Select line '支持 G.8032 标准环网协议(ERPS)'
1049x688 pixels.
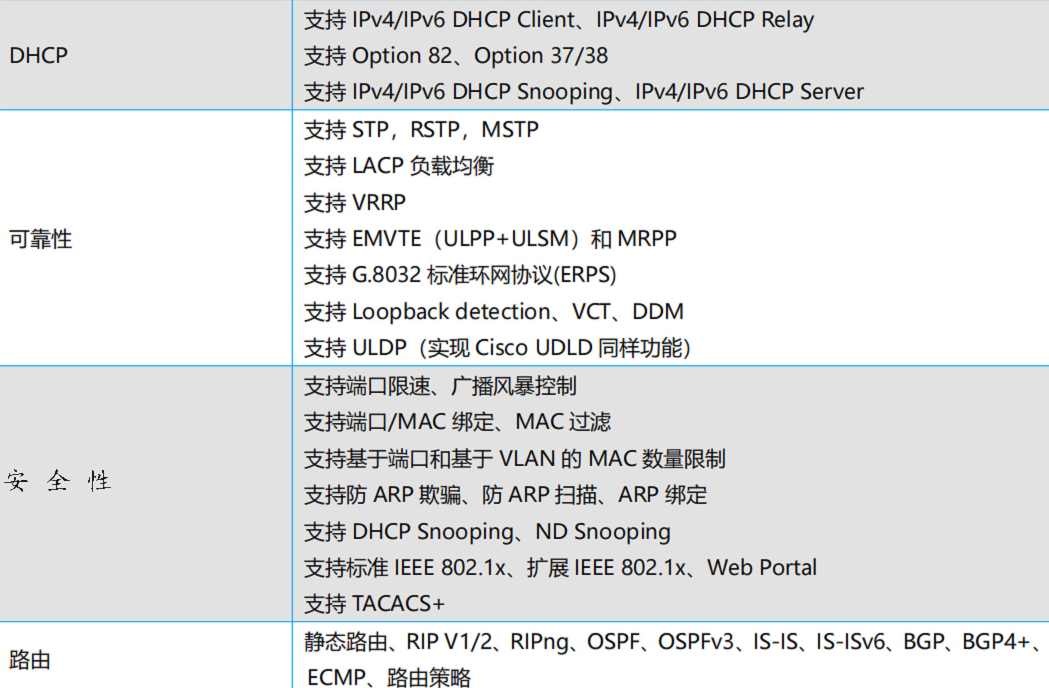(460, 275)
